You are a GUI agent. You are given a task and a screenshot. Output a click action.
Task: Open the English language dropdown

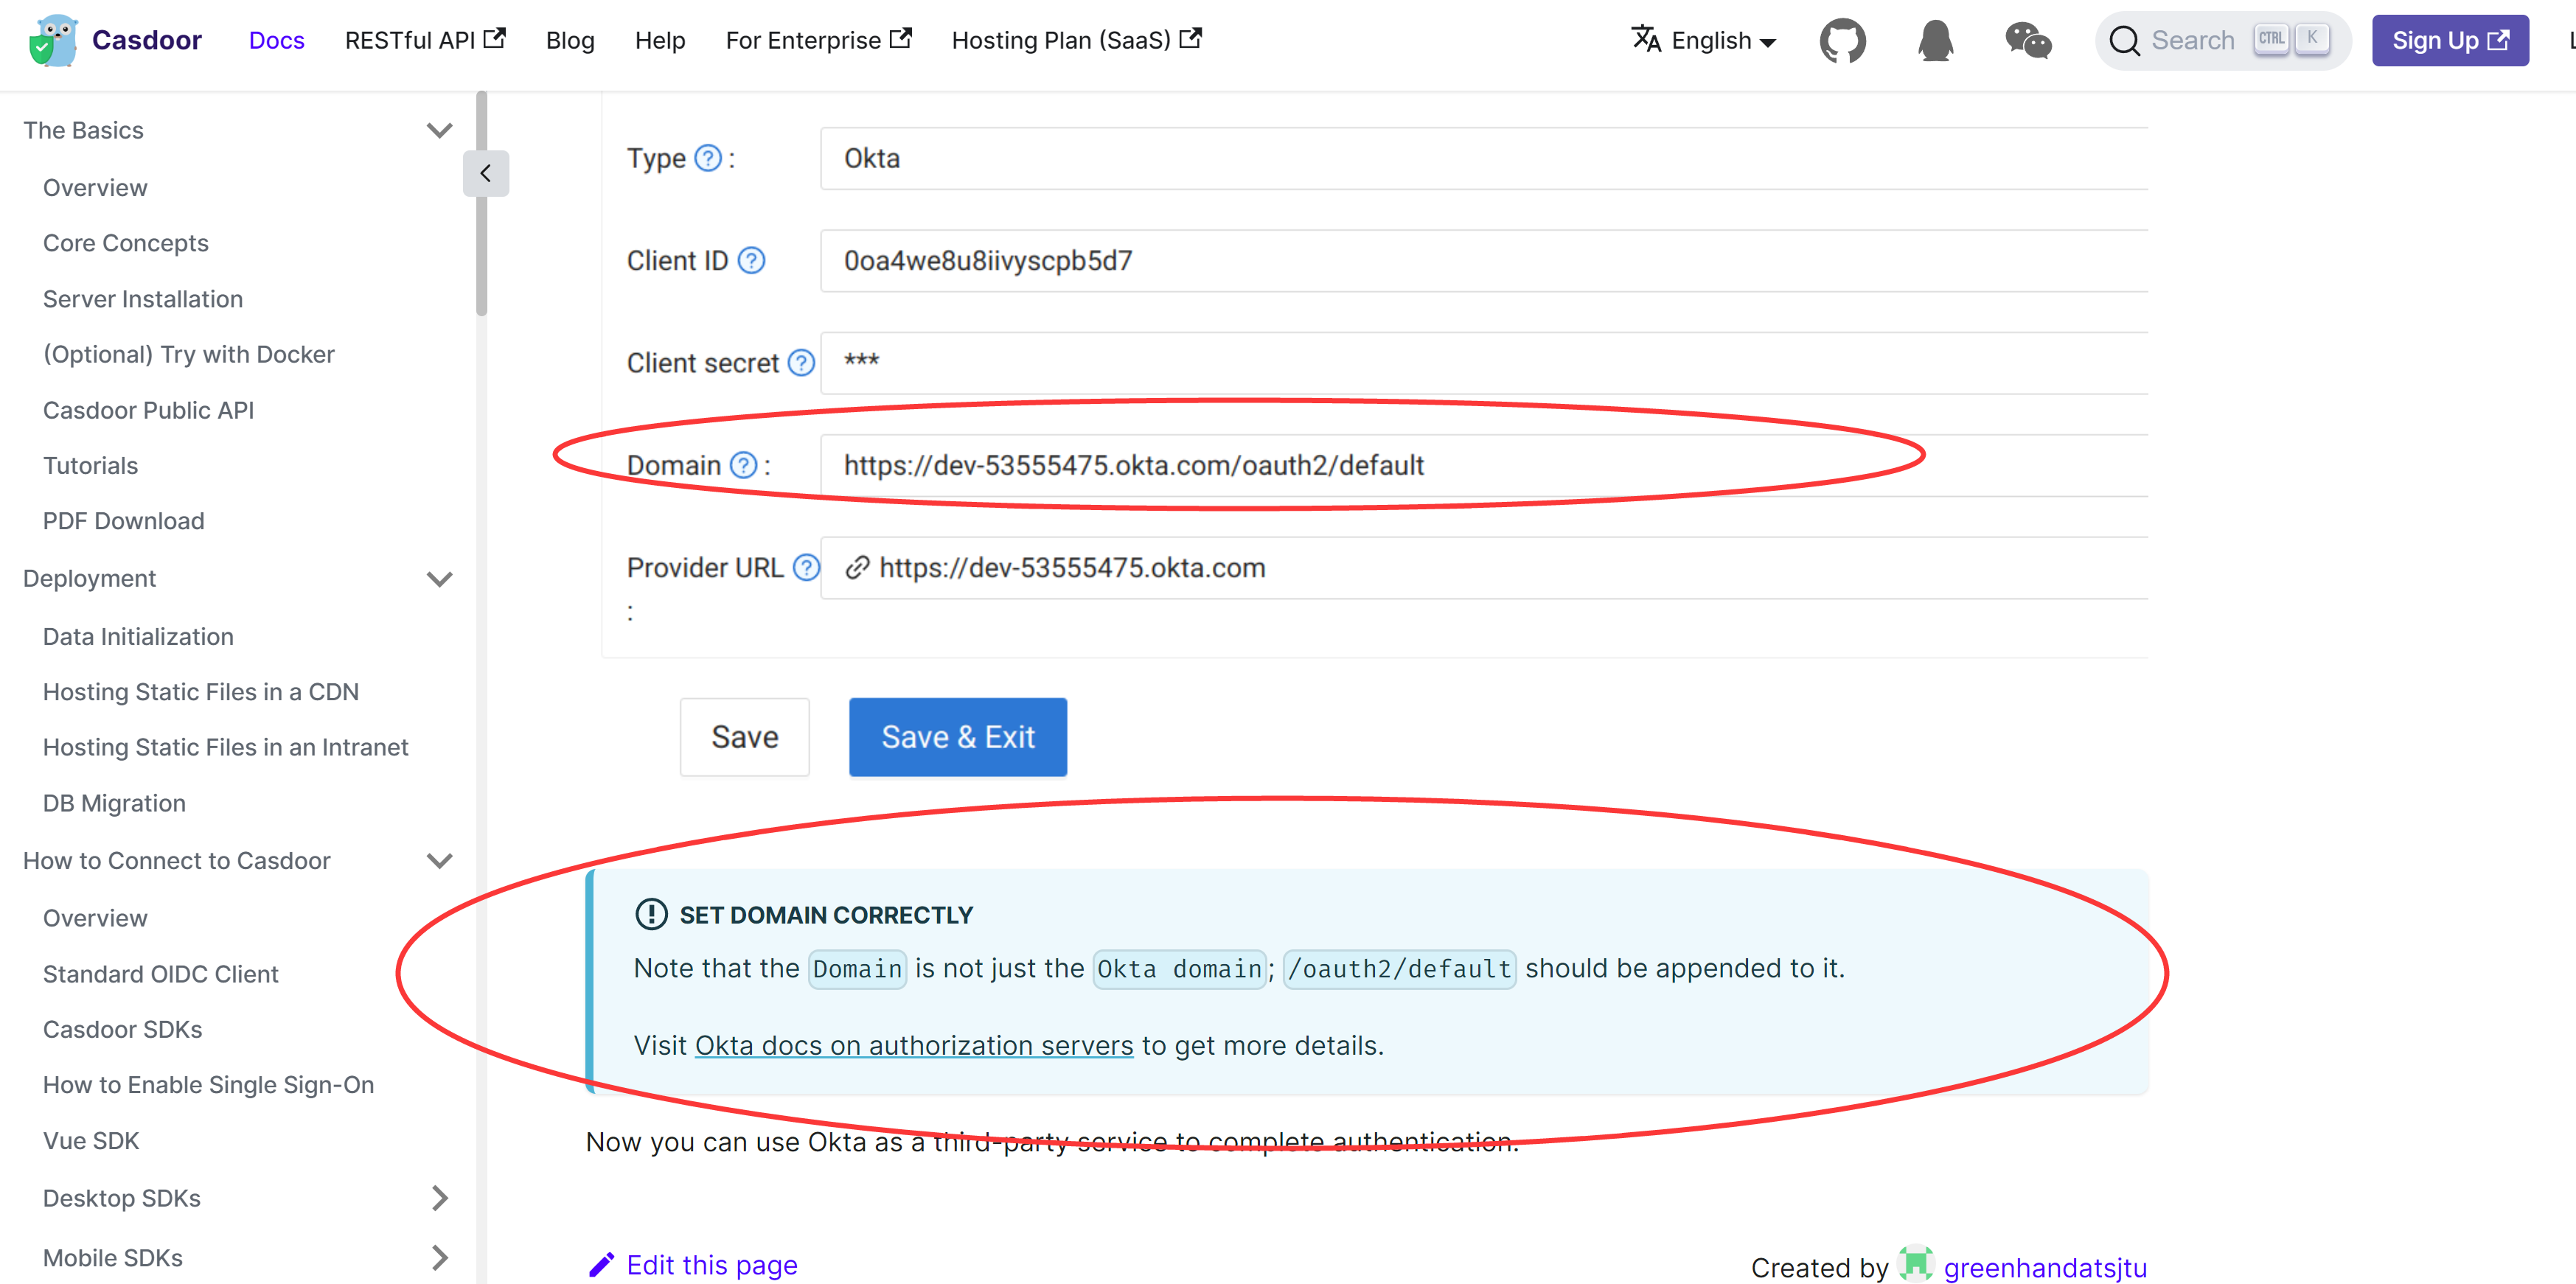click(x=1703, y=40)
